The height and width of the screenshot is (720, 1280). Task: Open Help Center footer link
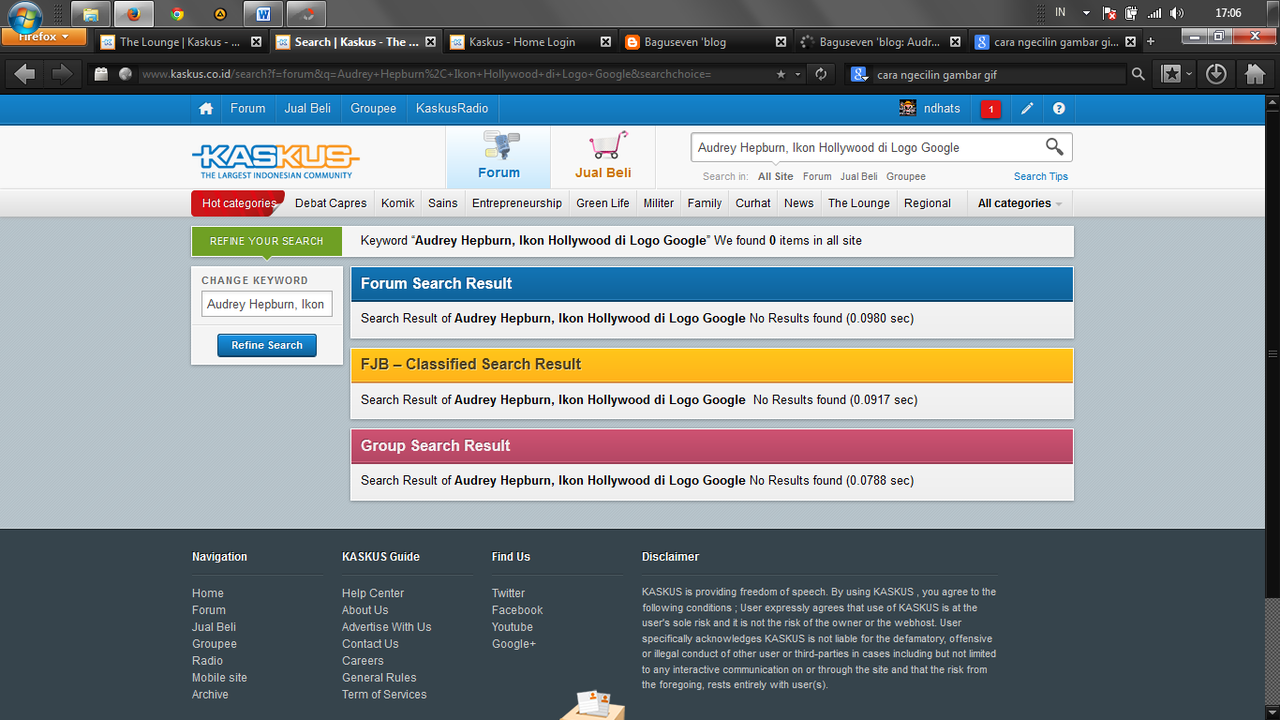click(373, 594)
